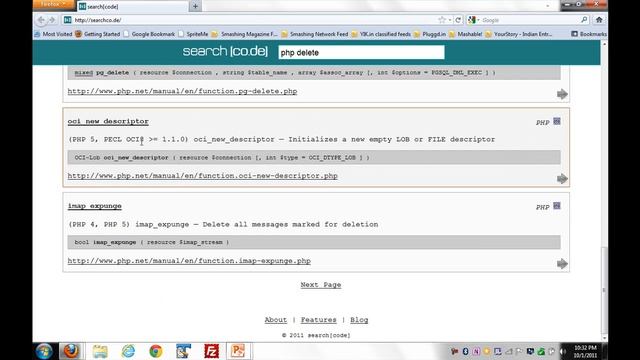Open the browser home page icon
Screen dimensions: 640x360
coord(599,20)
